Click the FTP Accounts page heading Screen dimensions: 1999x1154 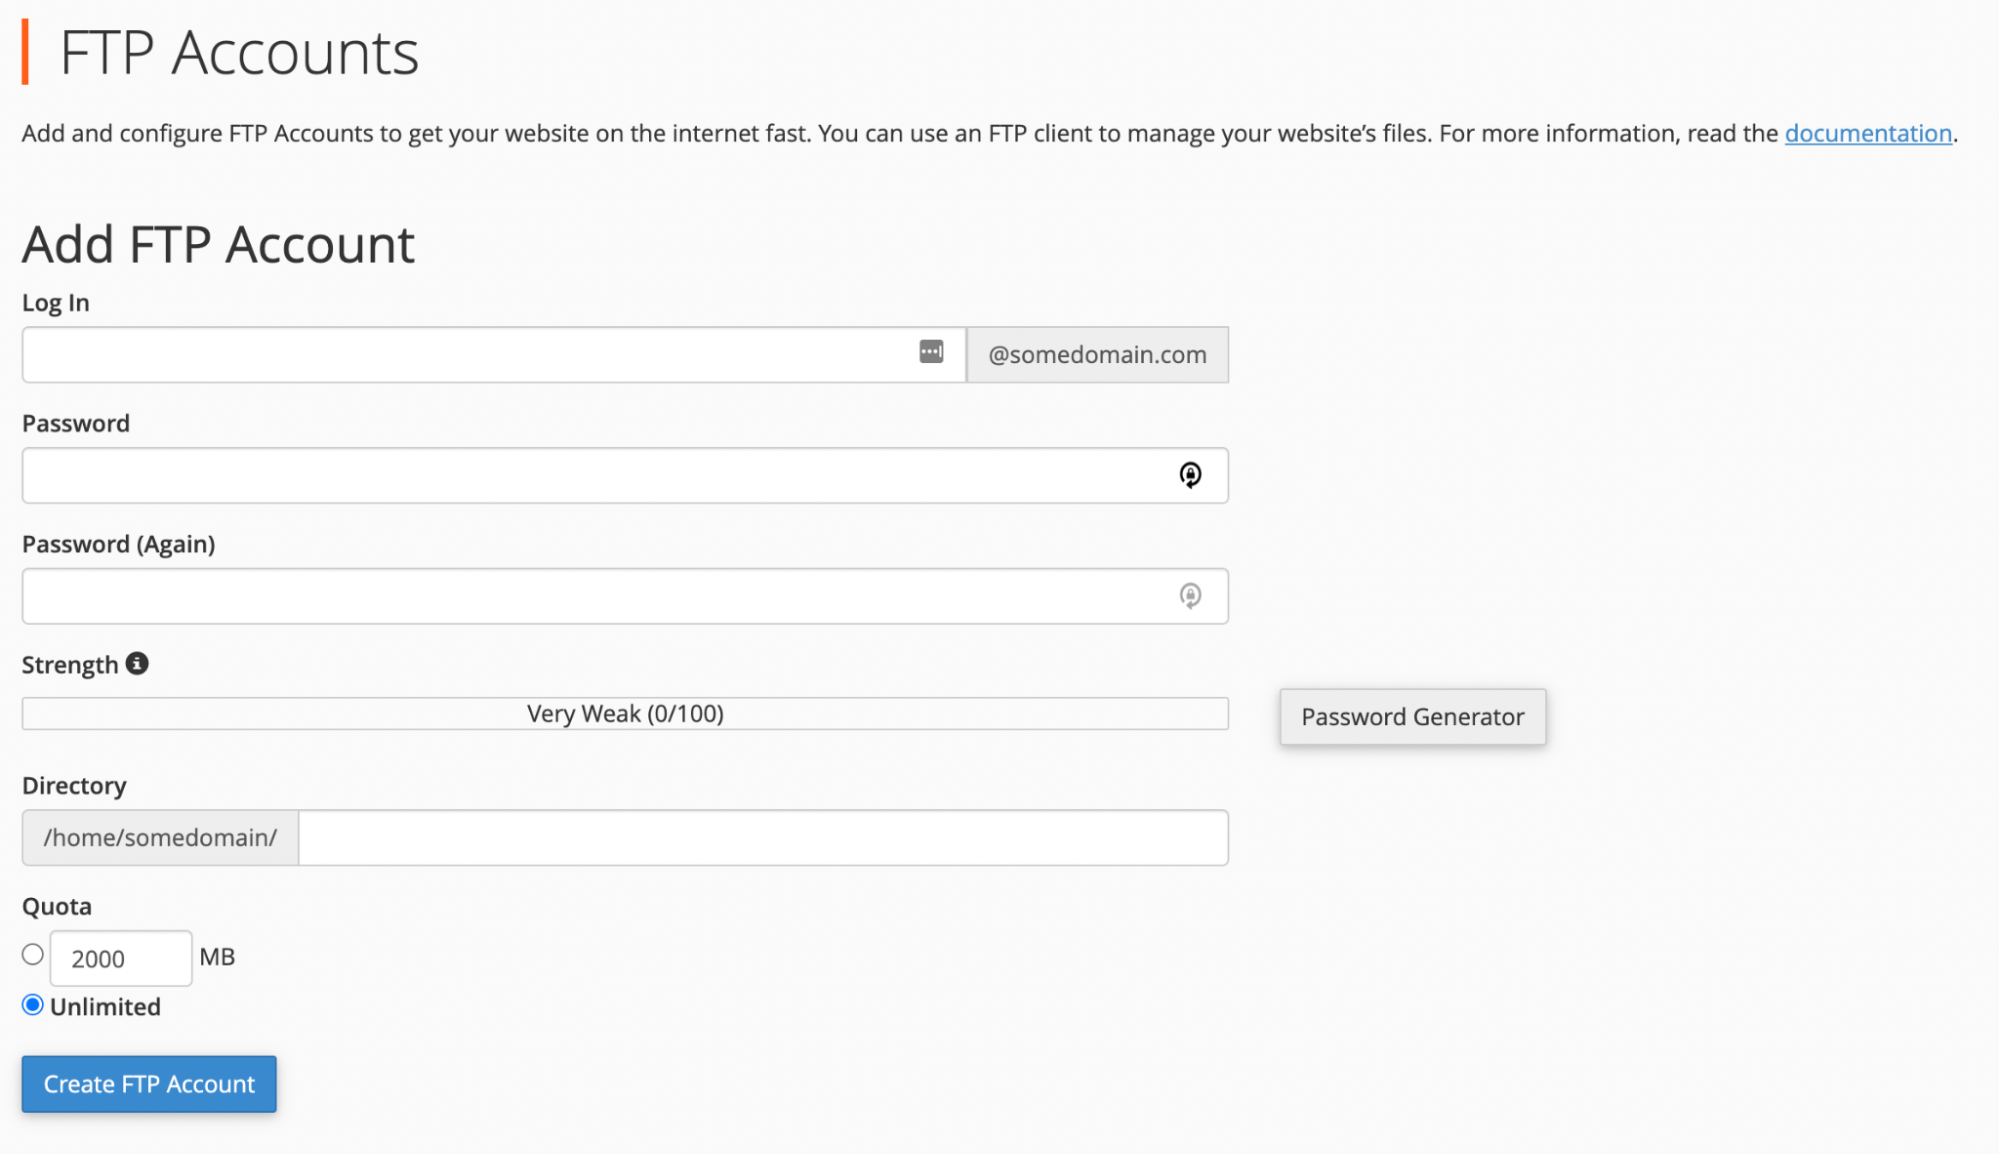point(239,53)
